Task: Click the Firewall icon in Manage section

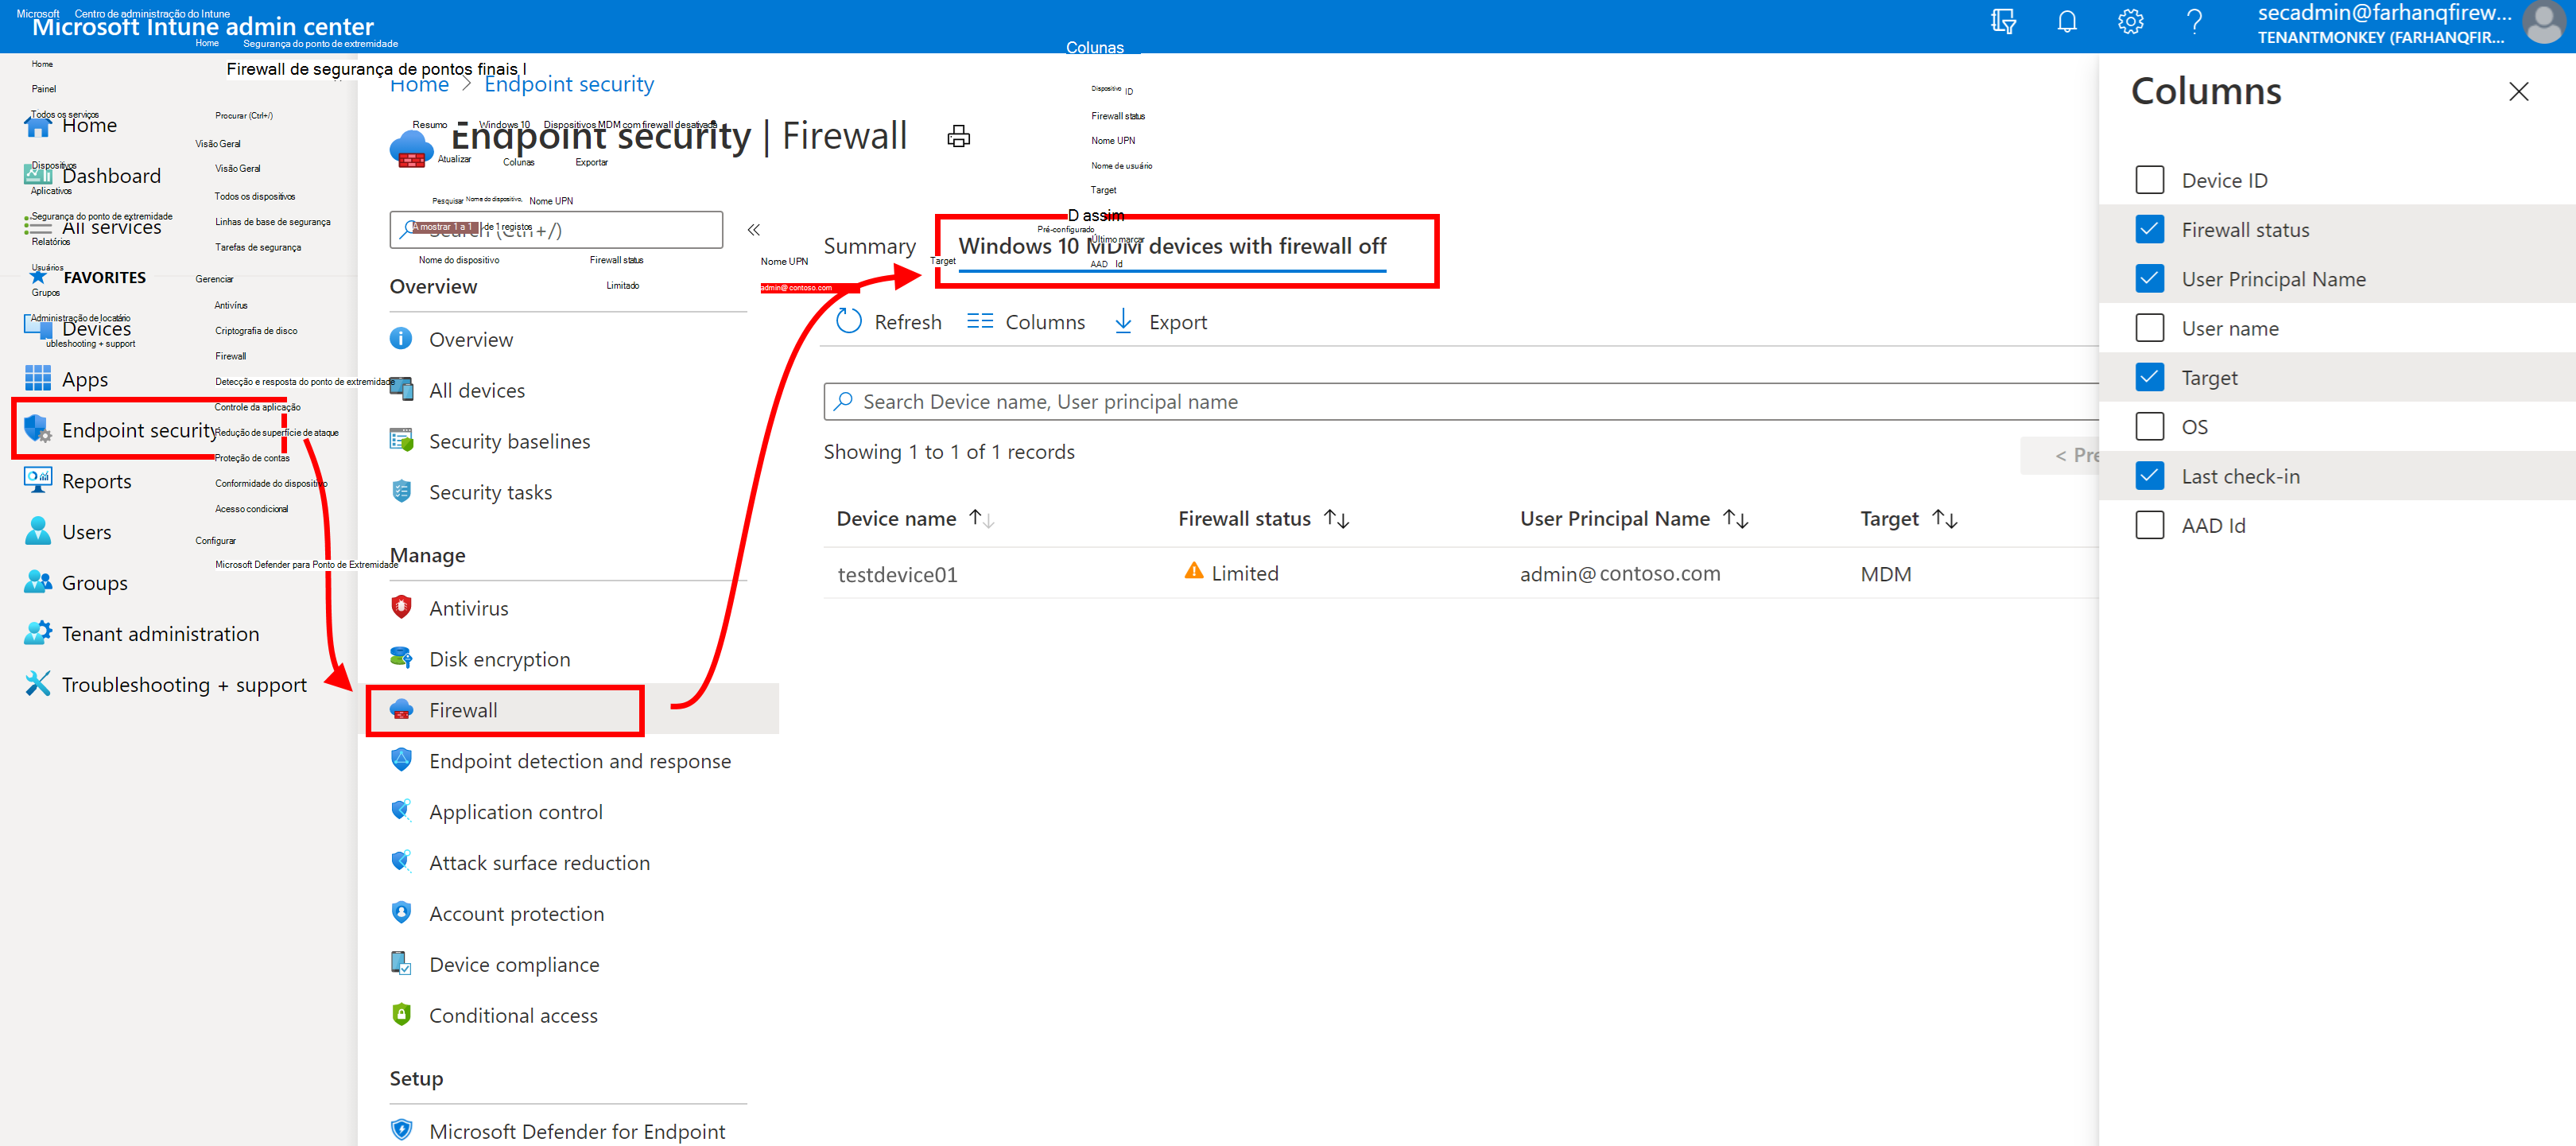Action: 401,710
